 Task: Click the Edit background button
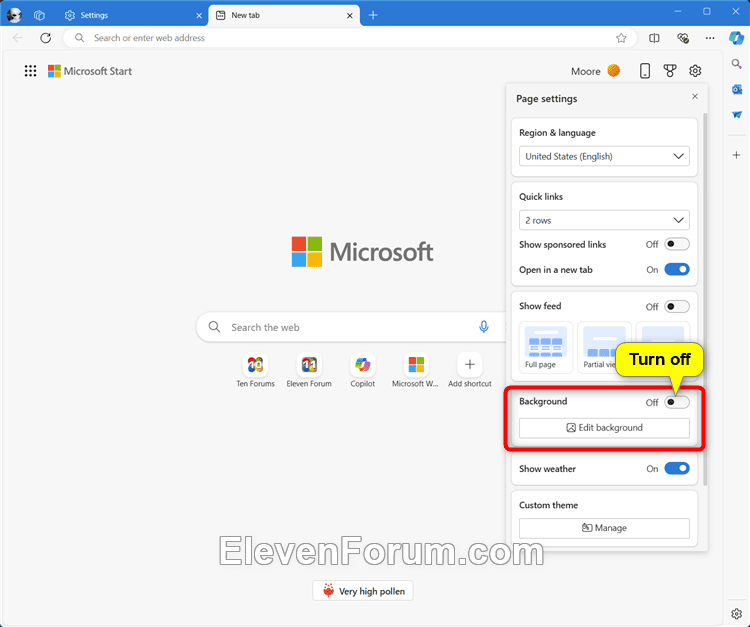pos(604,428)
